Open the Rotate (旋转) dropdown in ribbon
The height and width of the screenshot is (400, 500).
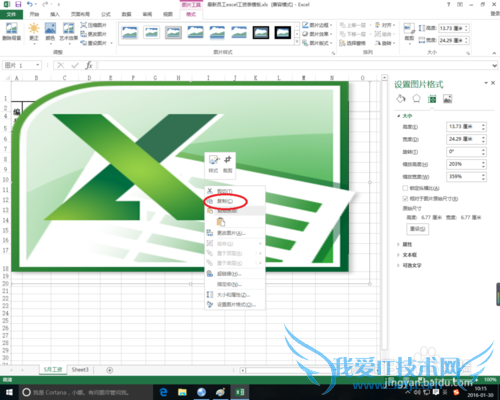coord(385,43)
